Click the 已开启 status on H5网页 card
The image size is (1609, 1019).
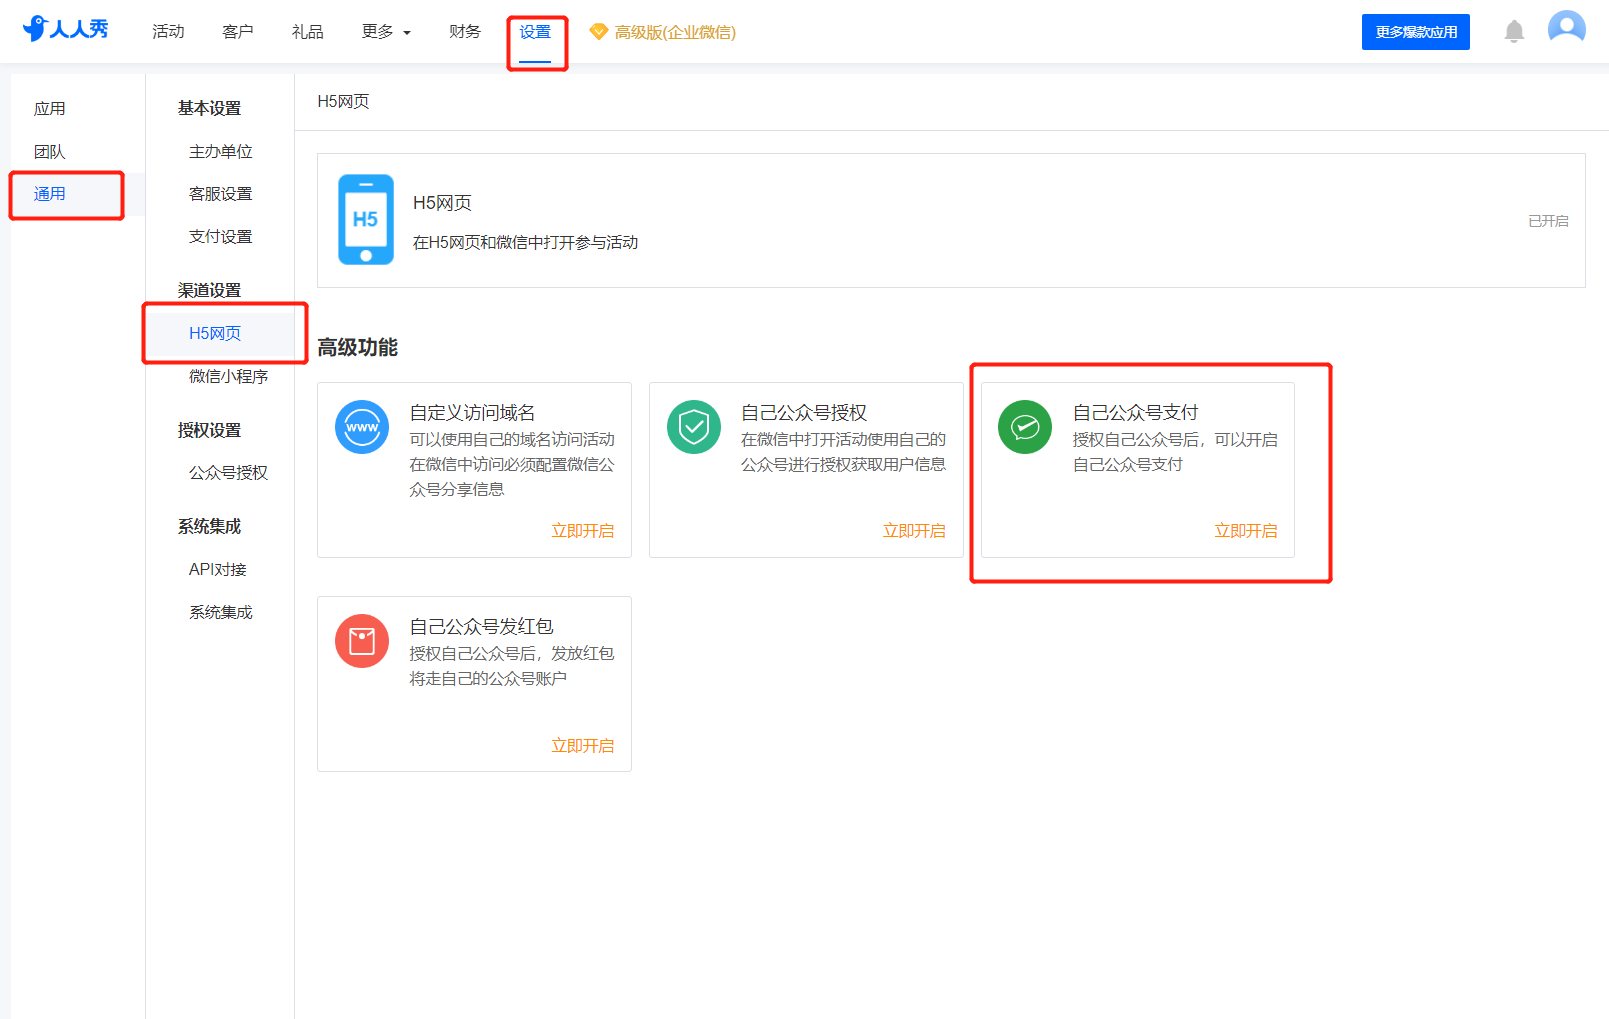pyautogui.click(x=1548, y=221)
